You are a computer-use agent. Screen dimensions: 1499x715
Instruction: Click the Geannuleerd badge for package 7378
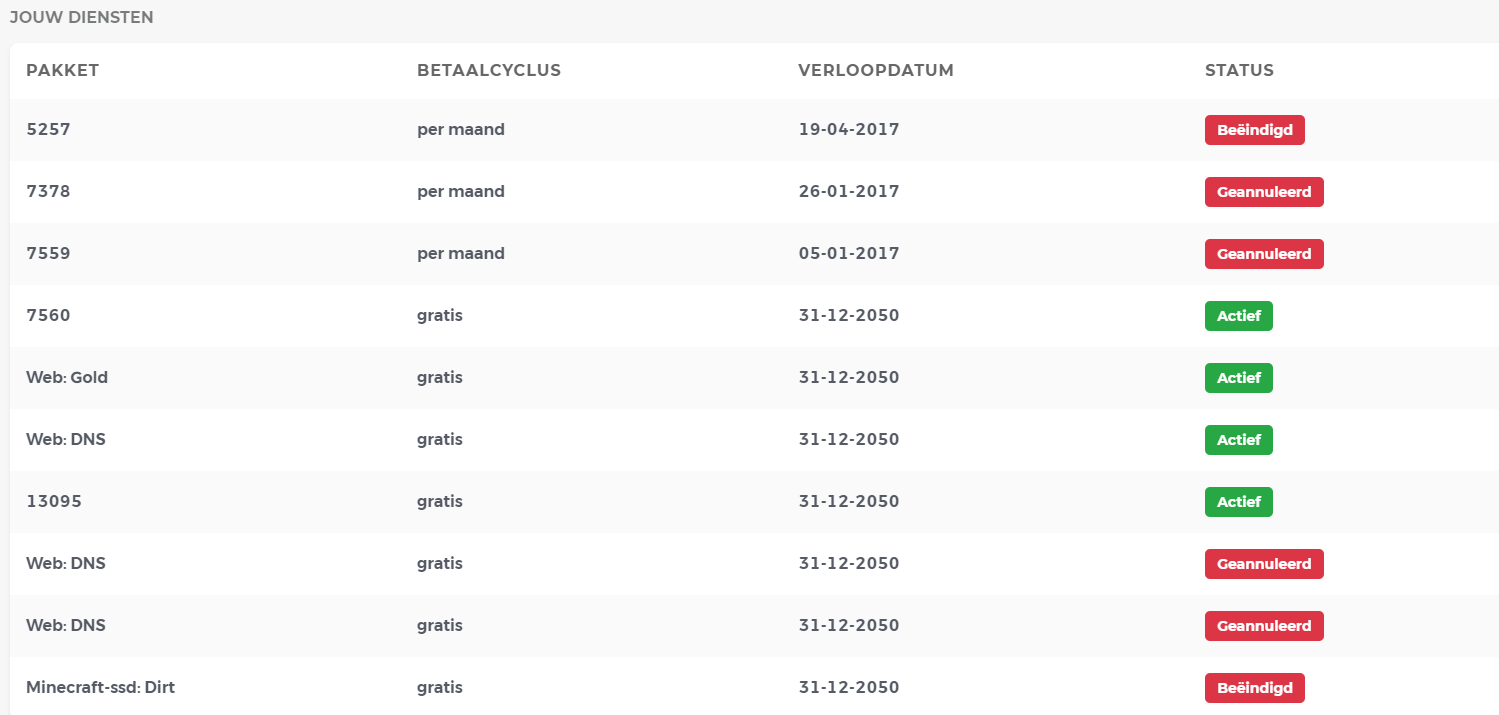[1264, 192]
